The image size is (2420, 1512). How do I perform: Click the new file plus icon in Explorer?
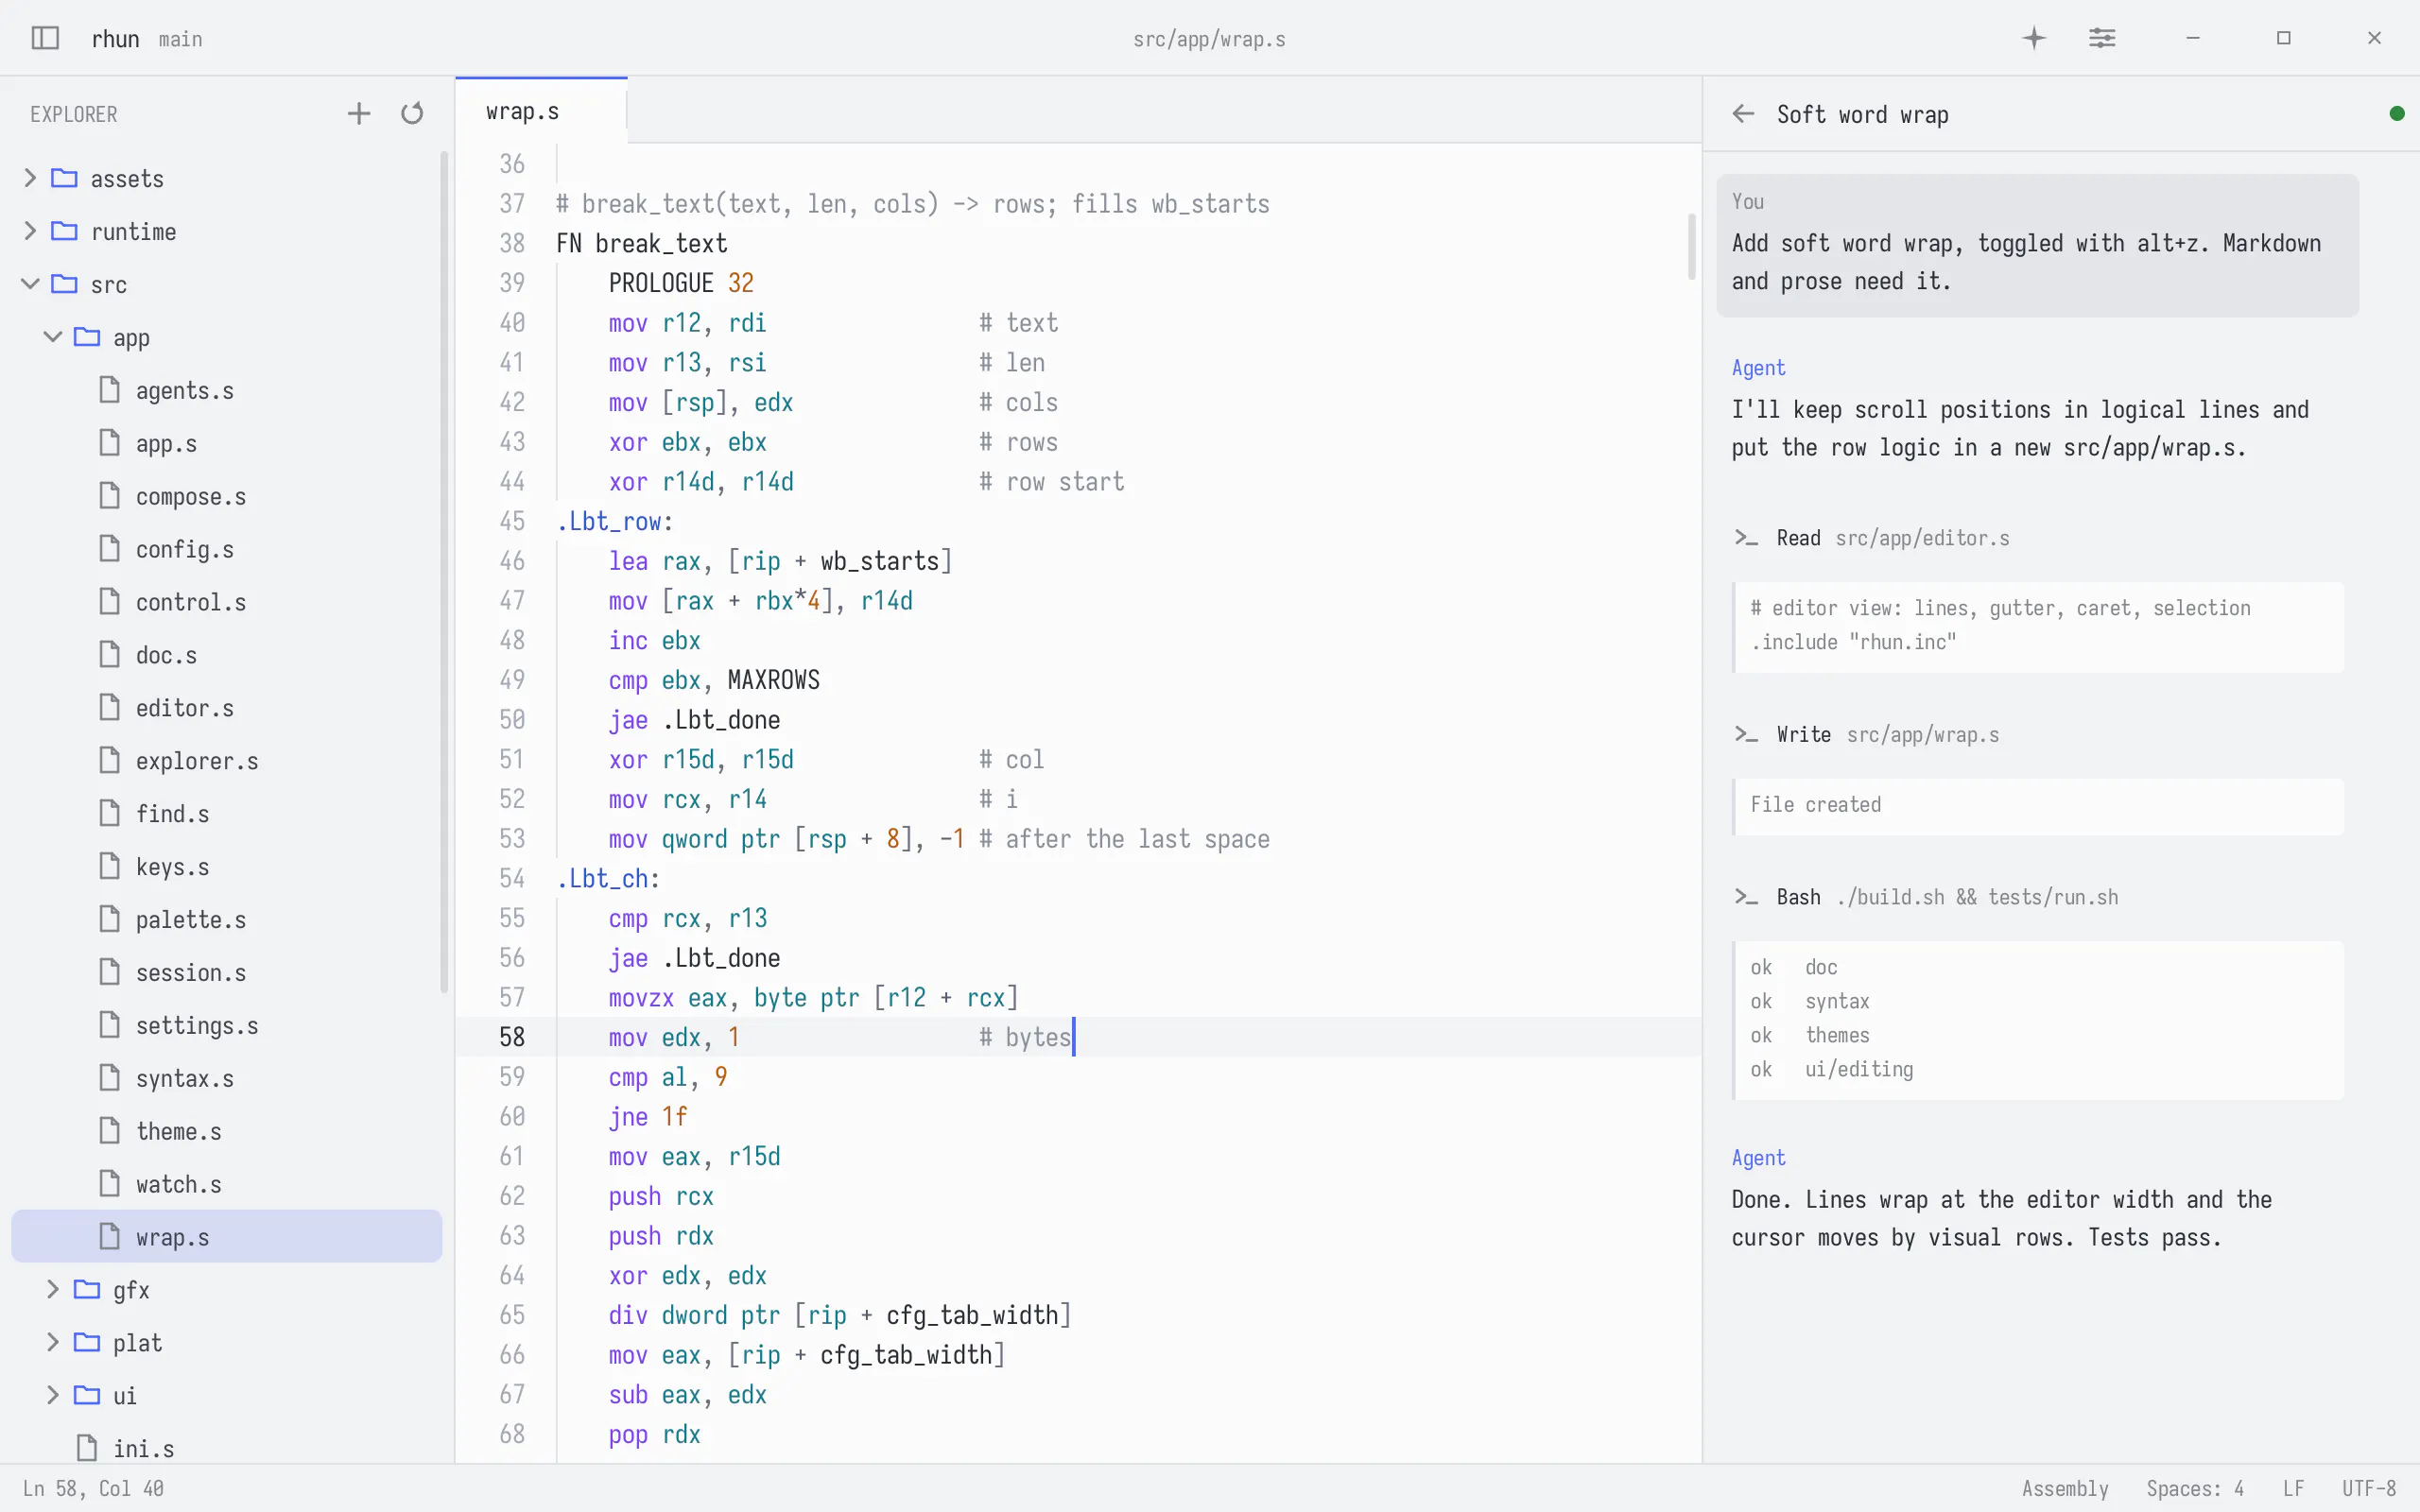point(359,113)
